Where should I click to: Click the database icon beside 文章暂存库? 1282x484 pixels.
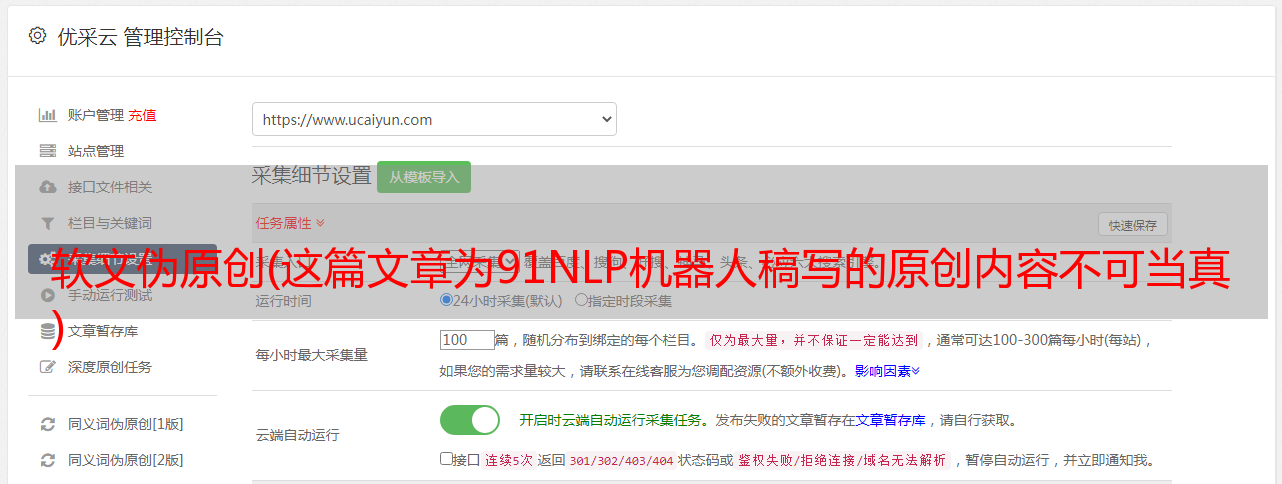click(x=47, y=331)
